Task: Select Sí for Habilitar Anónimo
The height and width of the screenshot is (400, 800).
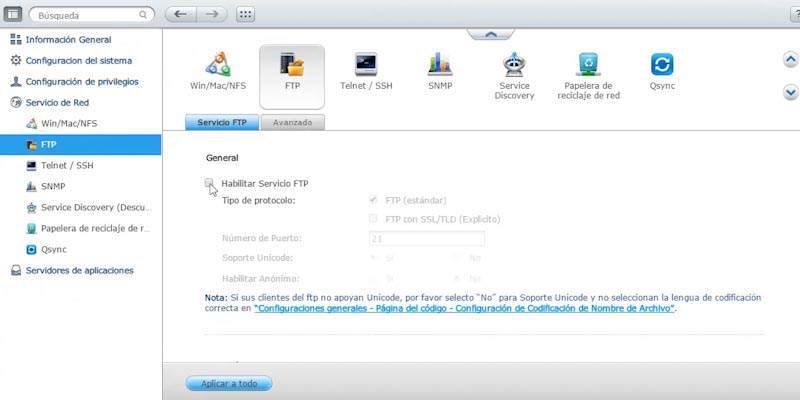Action: (373, 279)
